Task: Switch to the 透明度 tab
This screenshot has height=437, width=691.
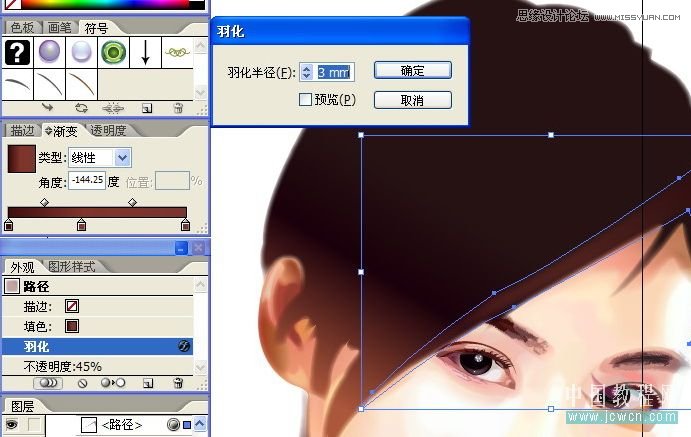Action: point(108,130)
